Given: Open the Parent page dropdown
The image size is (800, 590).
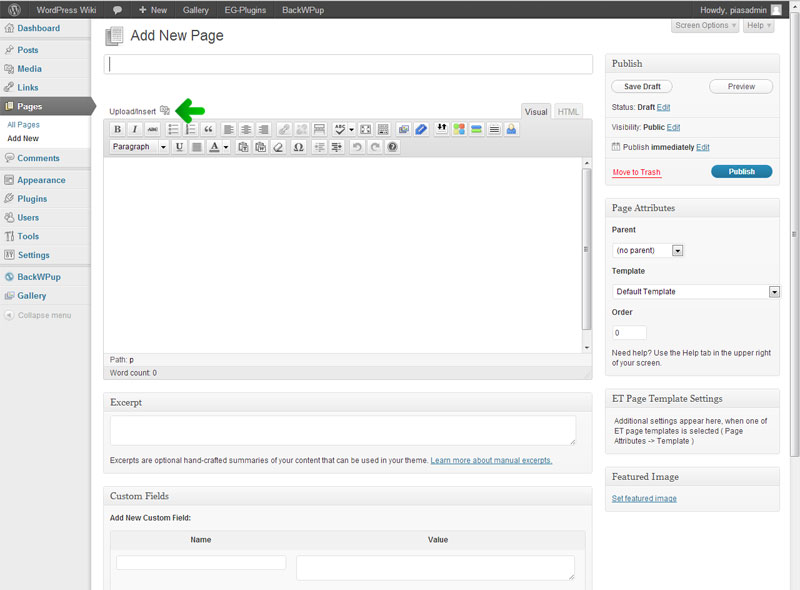Looking at the screenshot, I should pos(677,250).
